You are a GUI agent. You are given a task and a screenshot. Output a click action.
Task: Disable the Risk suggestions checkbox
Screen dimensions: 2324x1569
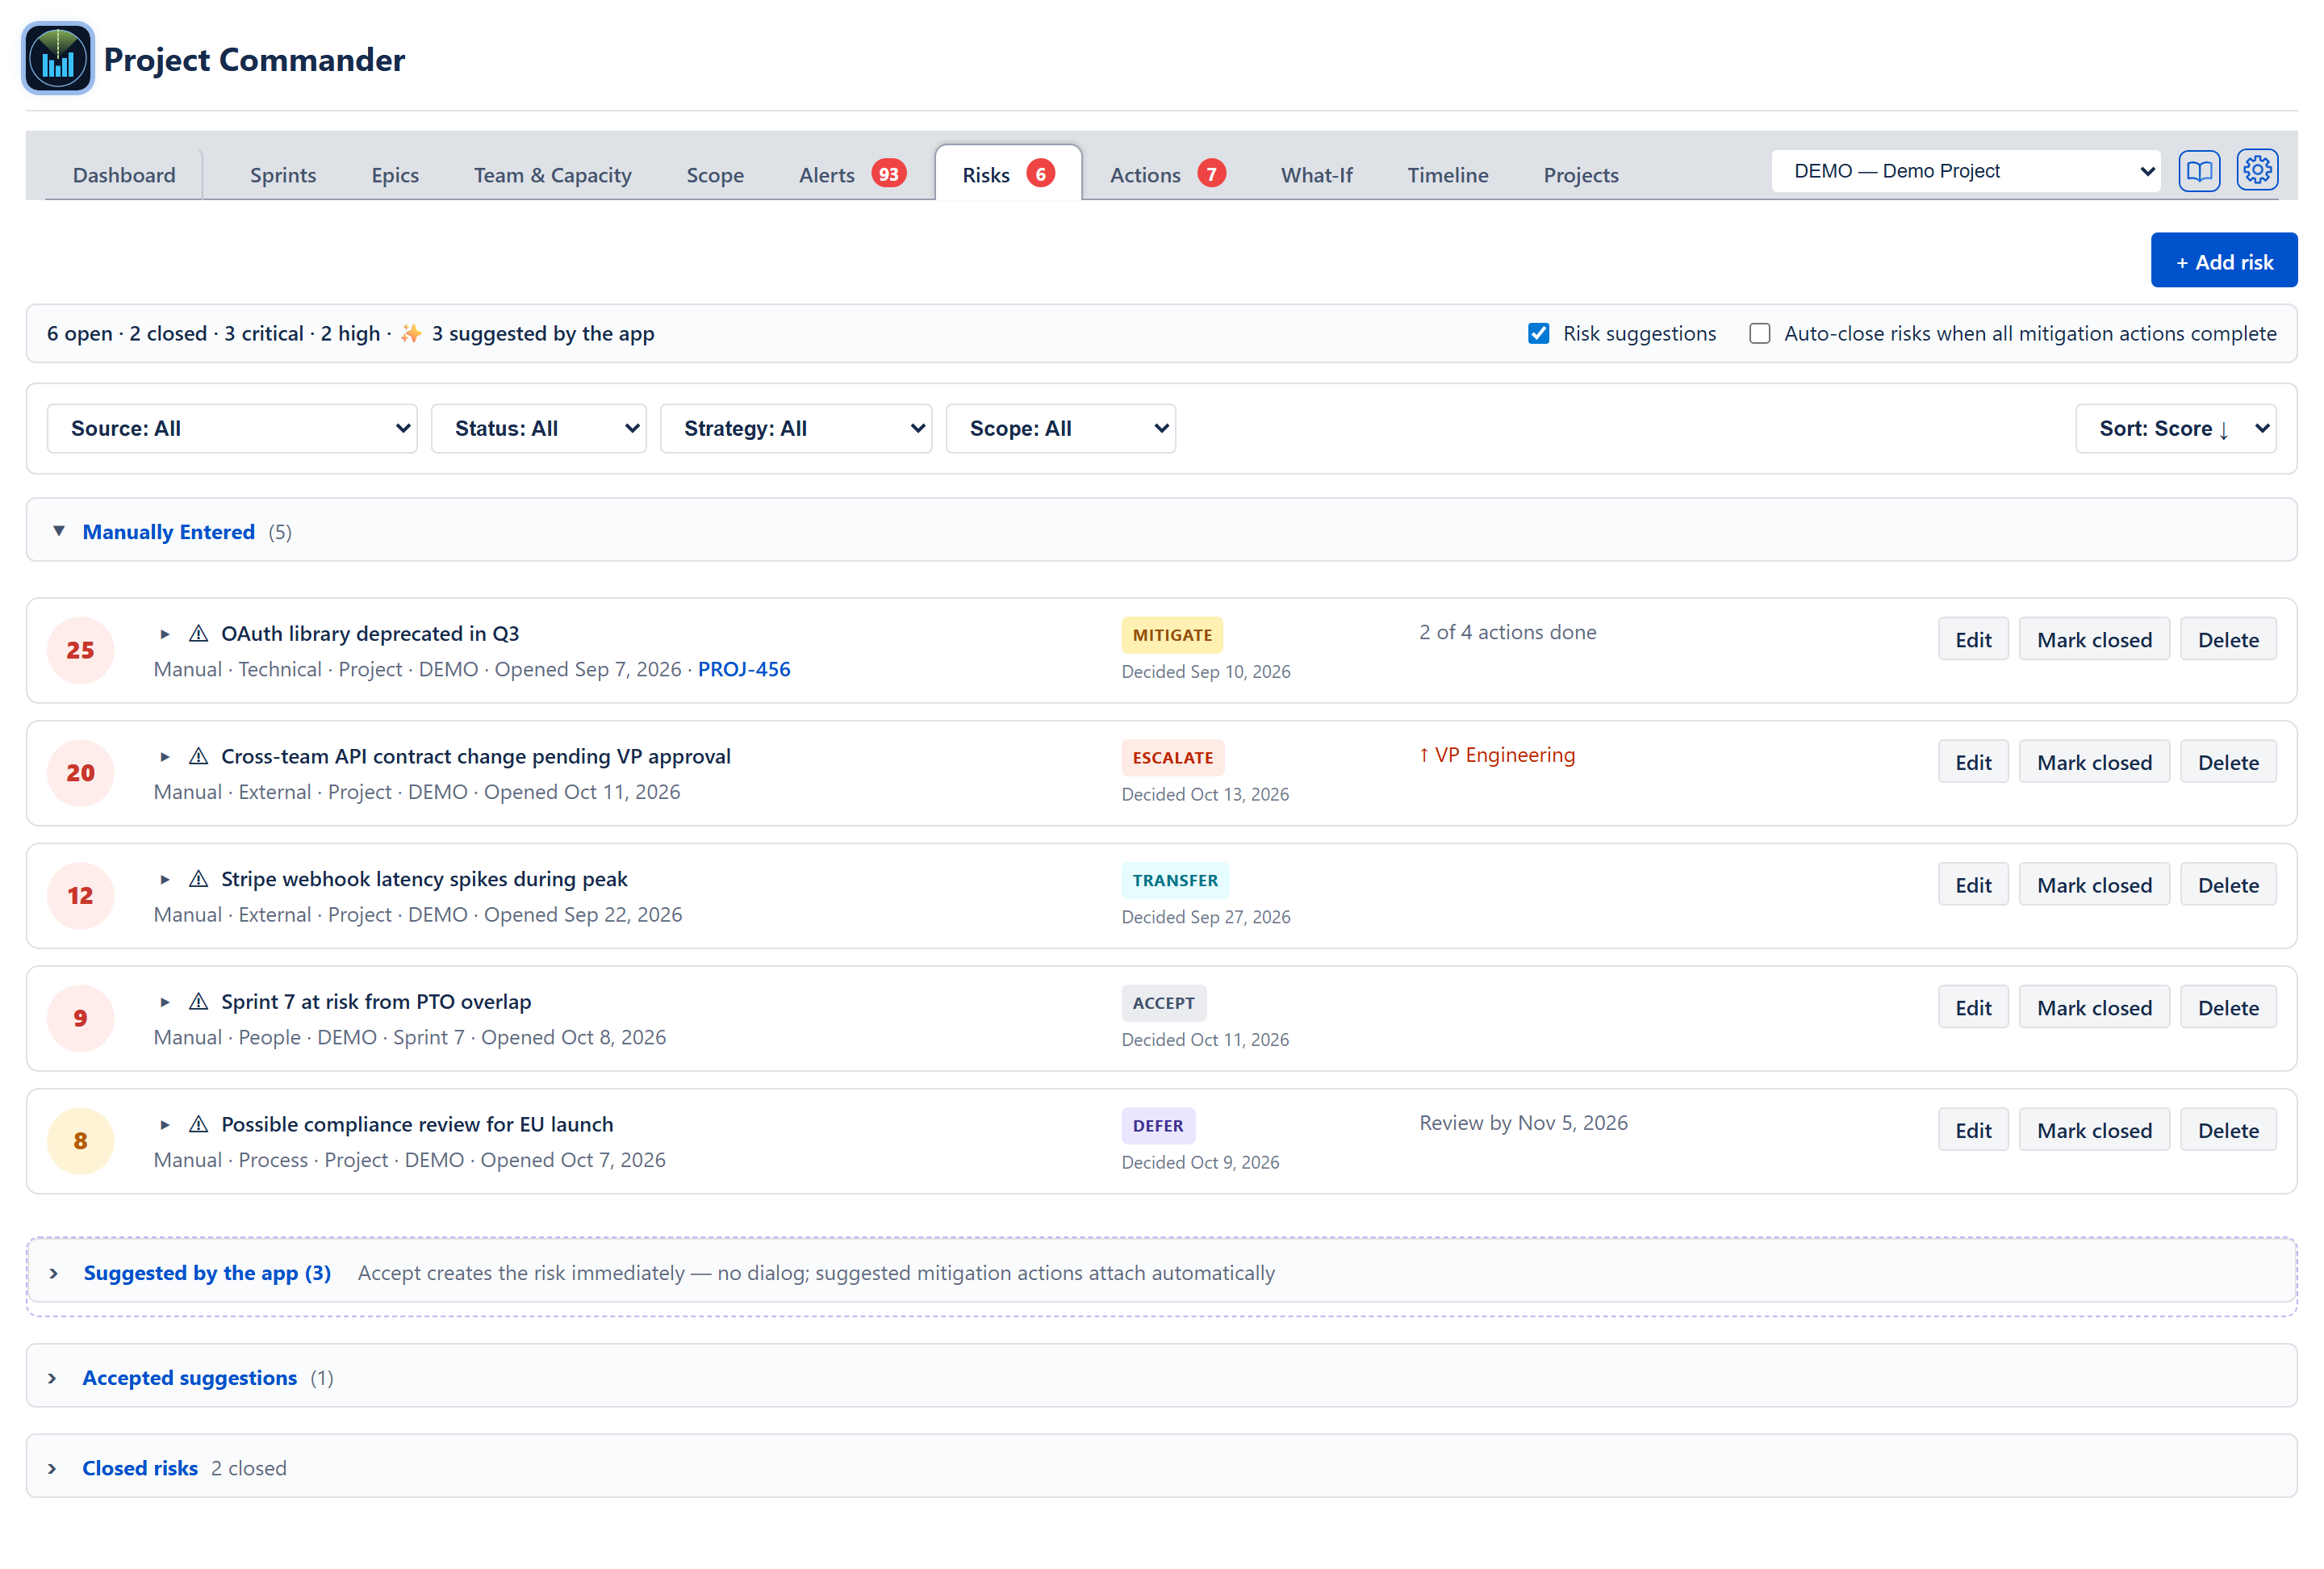click(x=1538, y=334)
